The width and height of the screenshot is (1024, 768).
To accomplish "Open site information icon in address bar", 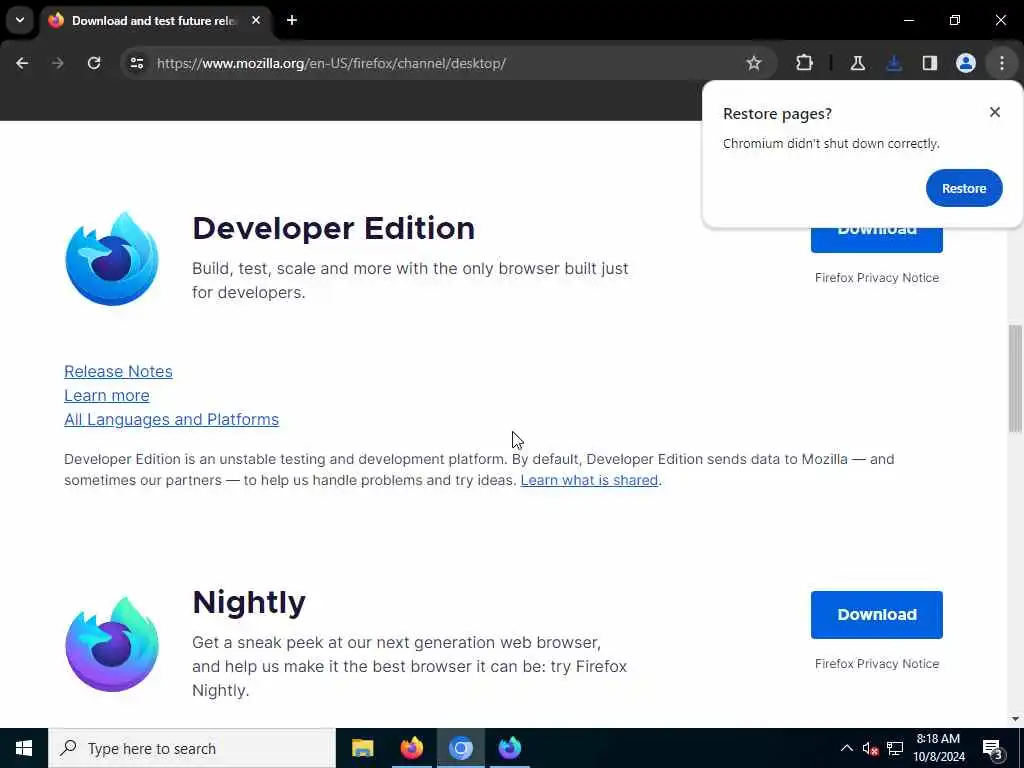I will [x=136, y=63].
